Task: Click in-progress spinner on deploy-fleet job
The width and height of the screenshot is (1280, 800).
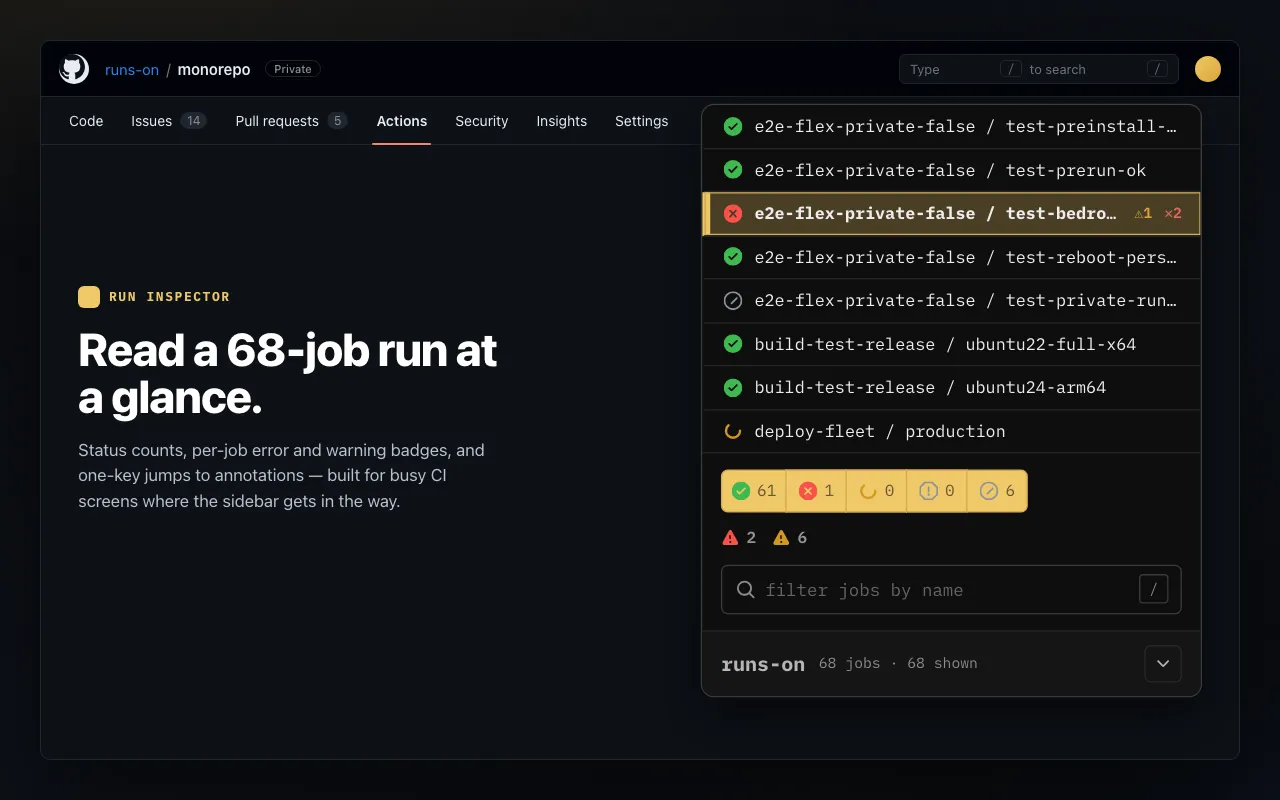Action: 733,431
